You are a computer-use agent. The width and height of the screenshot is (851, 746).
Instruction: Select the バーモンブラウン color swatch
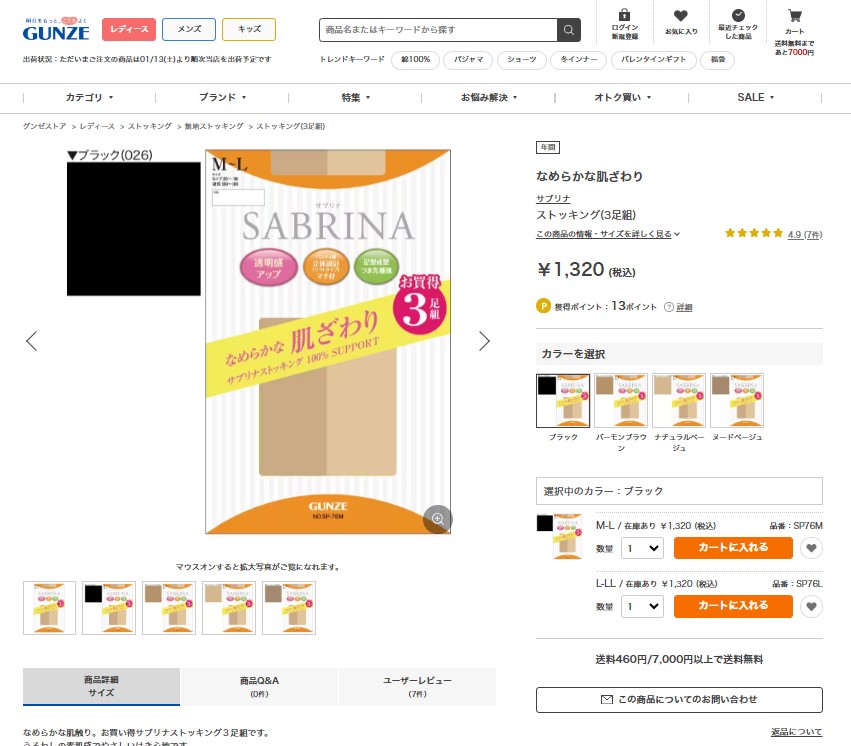pos(621,400)
